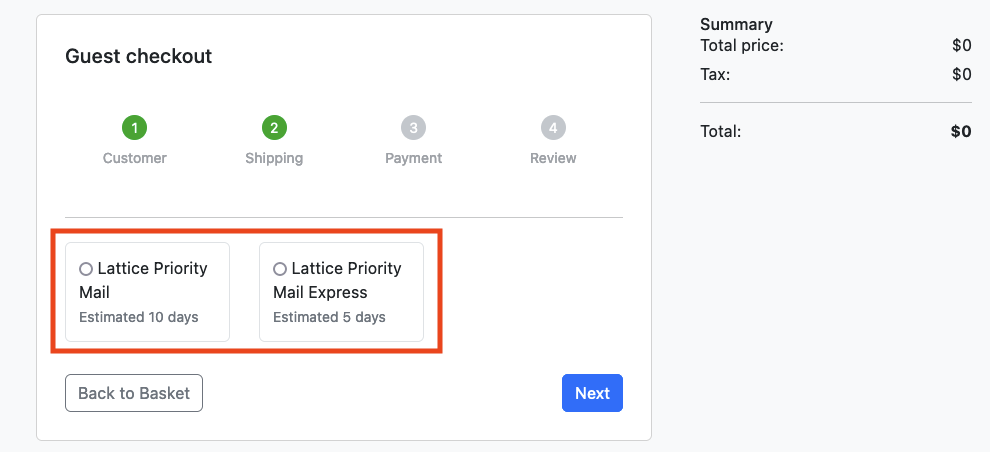Click the Tax row label
Image resolution: width=990 pixels, height=452 pixels.
pos(715,74)
